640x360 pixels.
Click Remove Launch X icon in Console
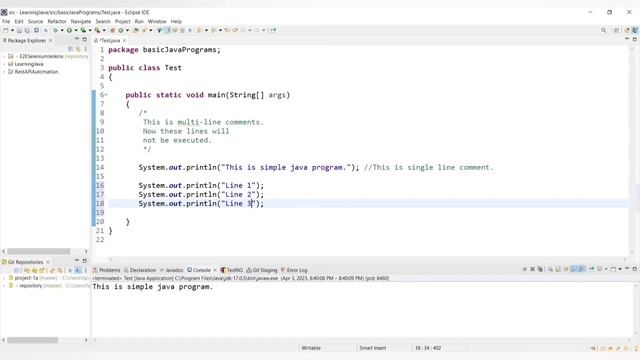click(532, 269)
